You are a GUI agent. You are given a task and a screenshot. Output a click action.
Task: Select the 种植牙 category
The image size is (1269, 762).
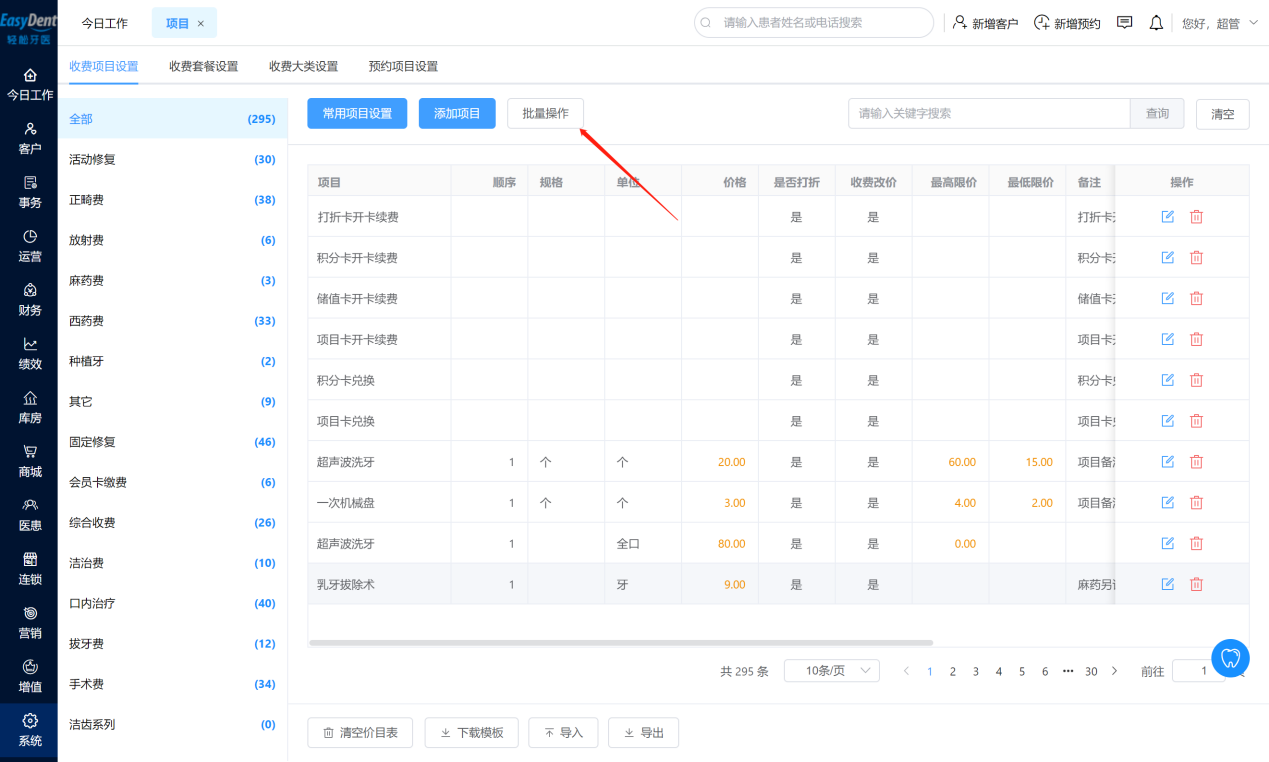click(x=172, y=361)
